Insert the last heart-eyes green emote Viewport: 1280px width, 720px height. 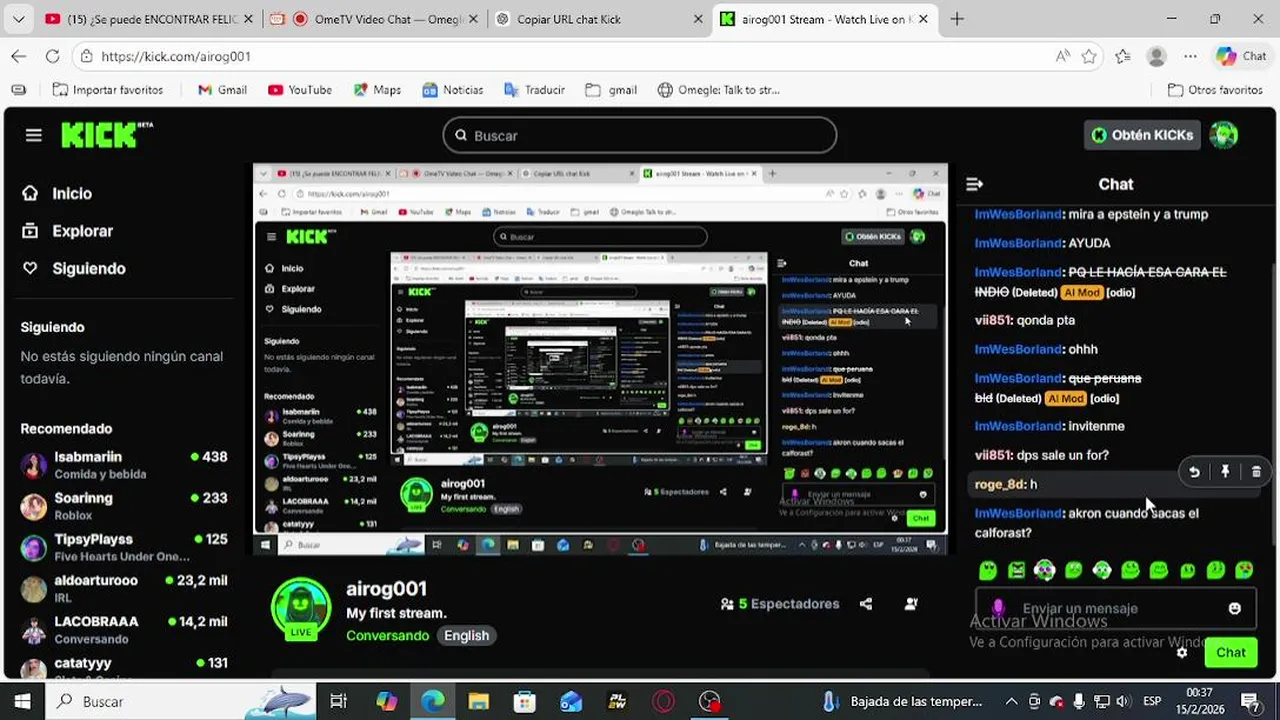coord(1244,570)
